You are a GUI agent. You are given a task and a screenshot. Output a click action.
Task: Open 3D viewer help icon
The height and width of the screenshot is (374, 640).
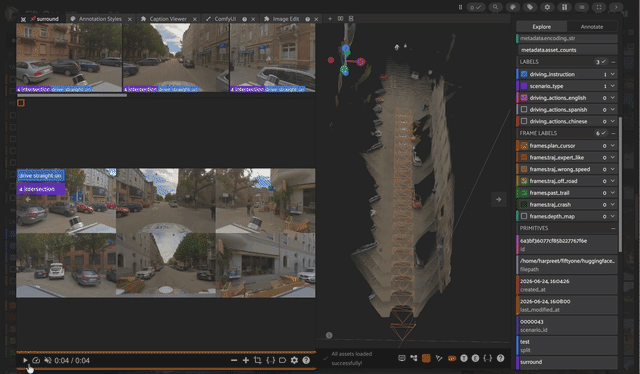tap(500, 358)
